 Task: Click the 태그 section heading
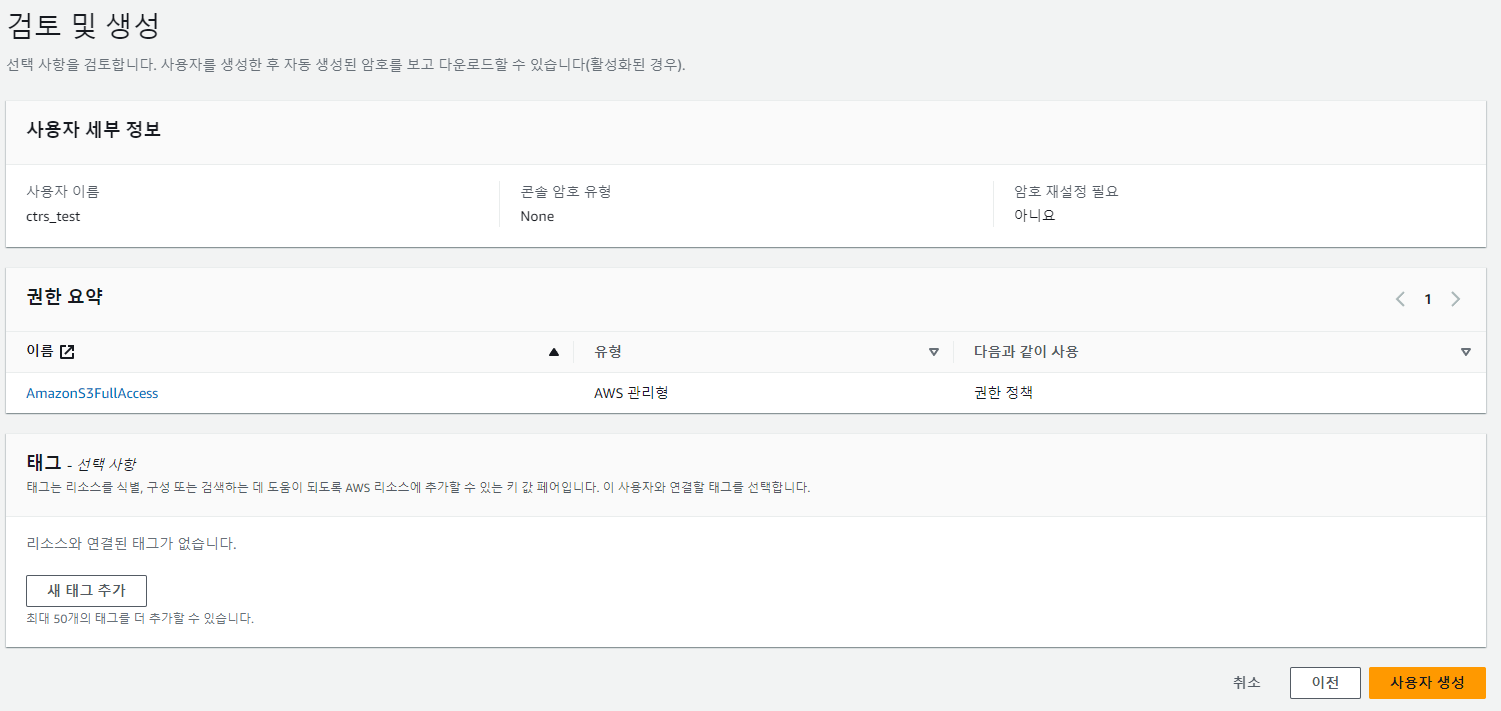(x=44, y=463)
